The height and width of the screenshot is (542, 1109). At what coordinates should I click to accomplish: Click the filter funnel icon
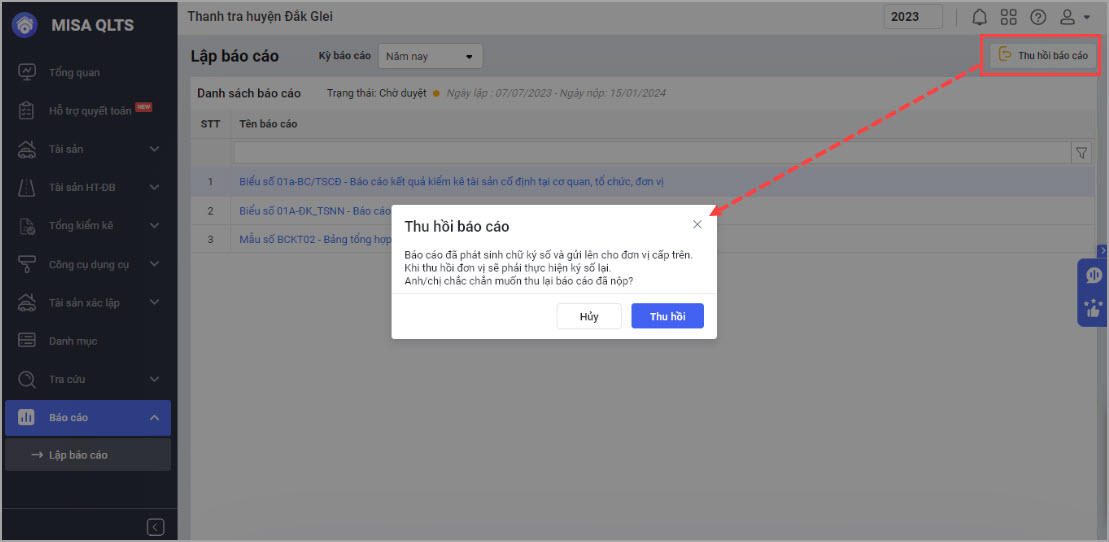1082,152
